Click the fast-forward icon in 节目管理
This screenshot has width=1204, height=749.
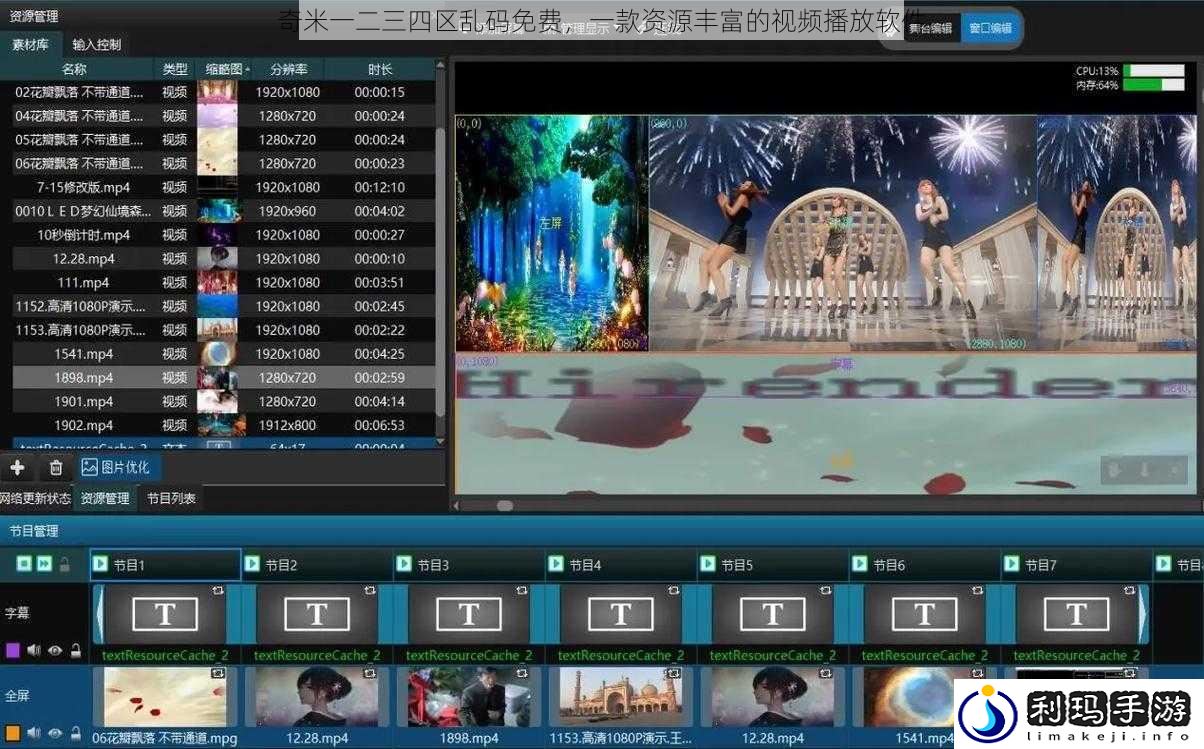[44, 565]
